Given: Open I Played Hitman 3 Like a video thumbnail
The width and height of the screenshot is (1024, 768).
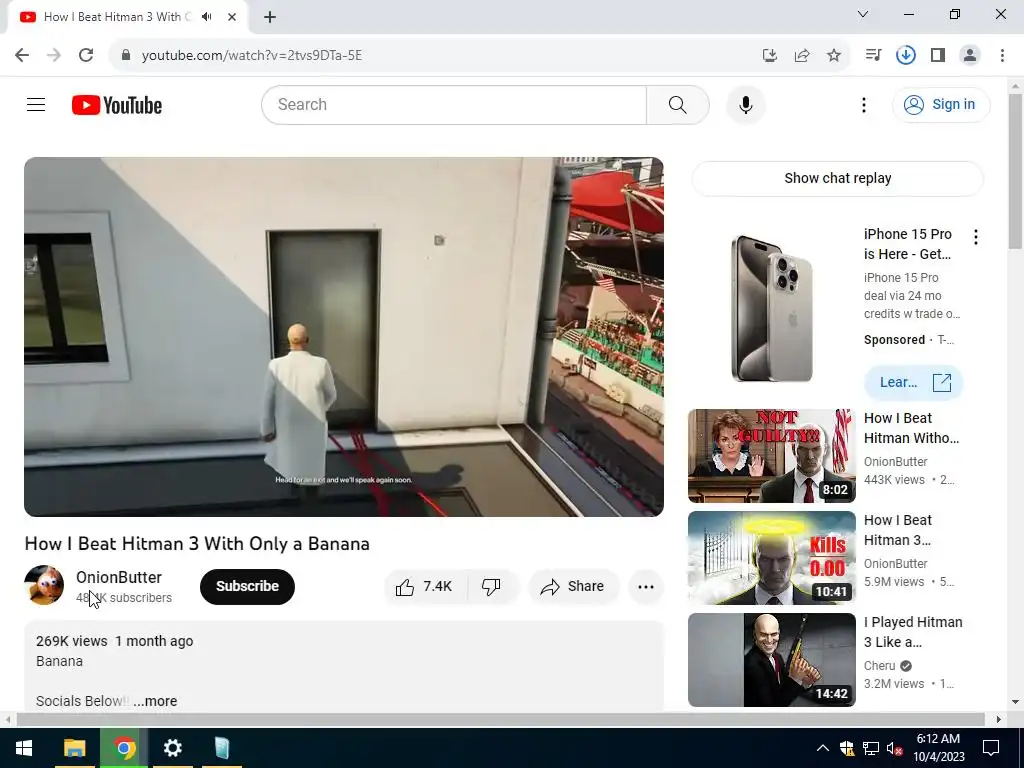Looking at the screenshot, I should click(x=771, y=660).
